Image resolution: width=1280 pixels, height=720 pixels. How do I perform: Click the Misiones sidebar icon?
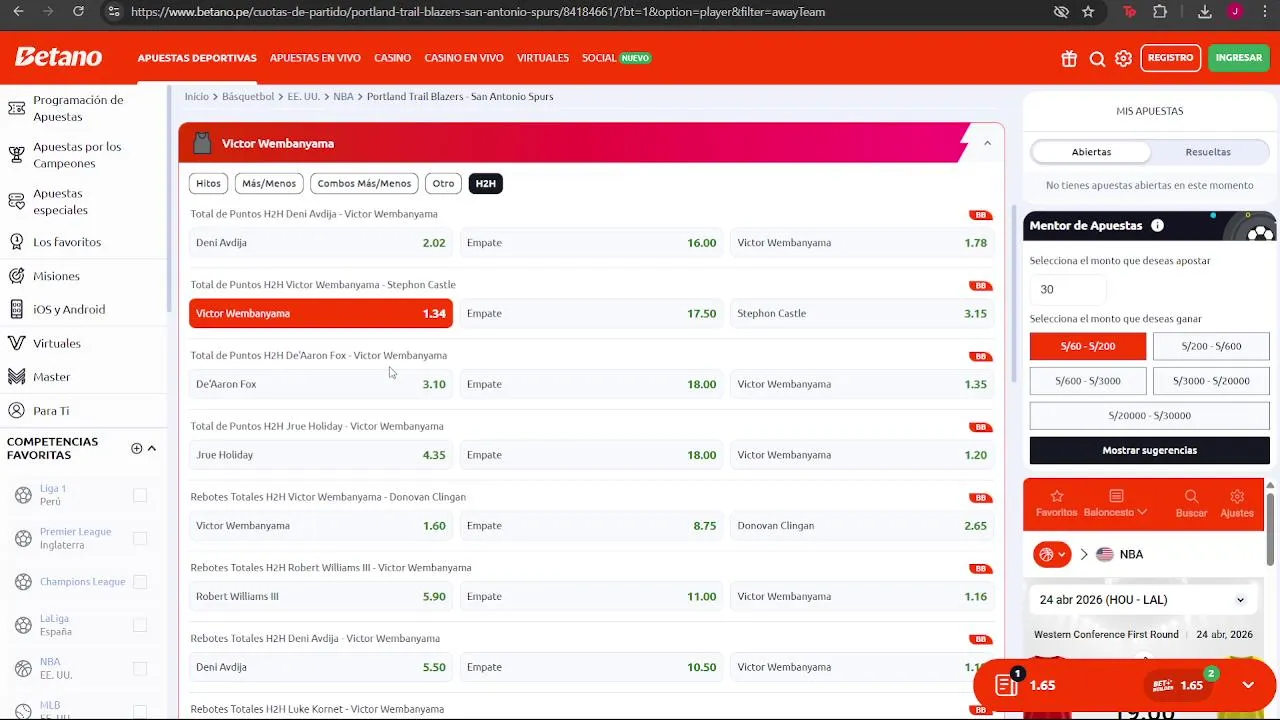16,276
